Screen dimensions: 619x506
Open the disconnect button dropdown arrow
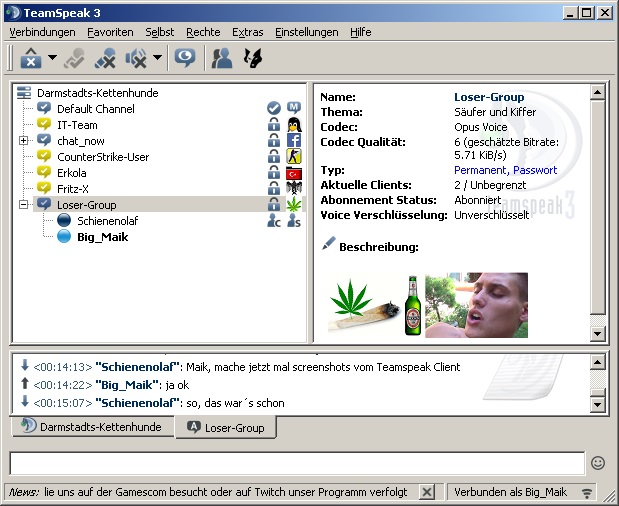pyautogui.click(x=52, y=58)
